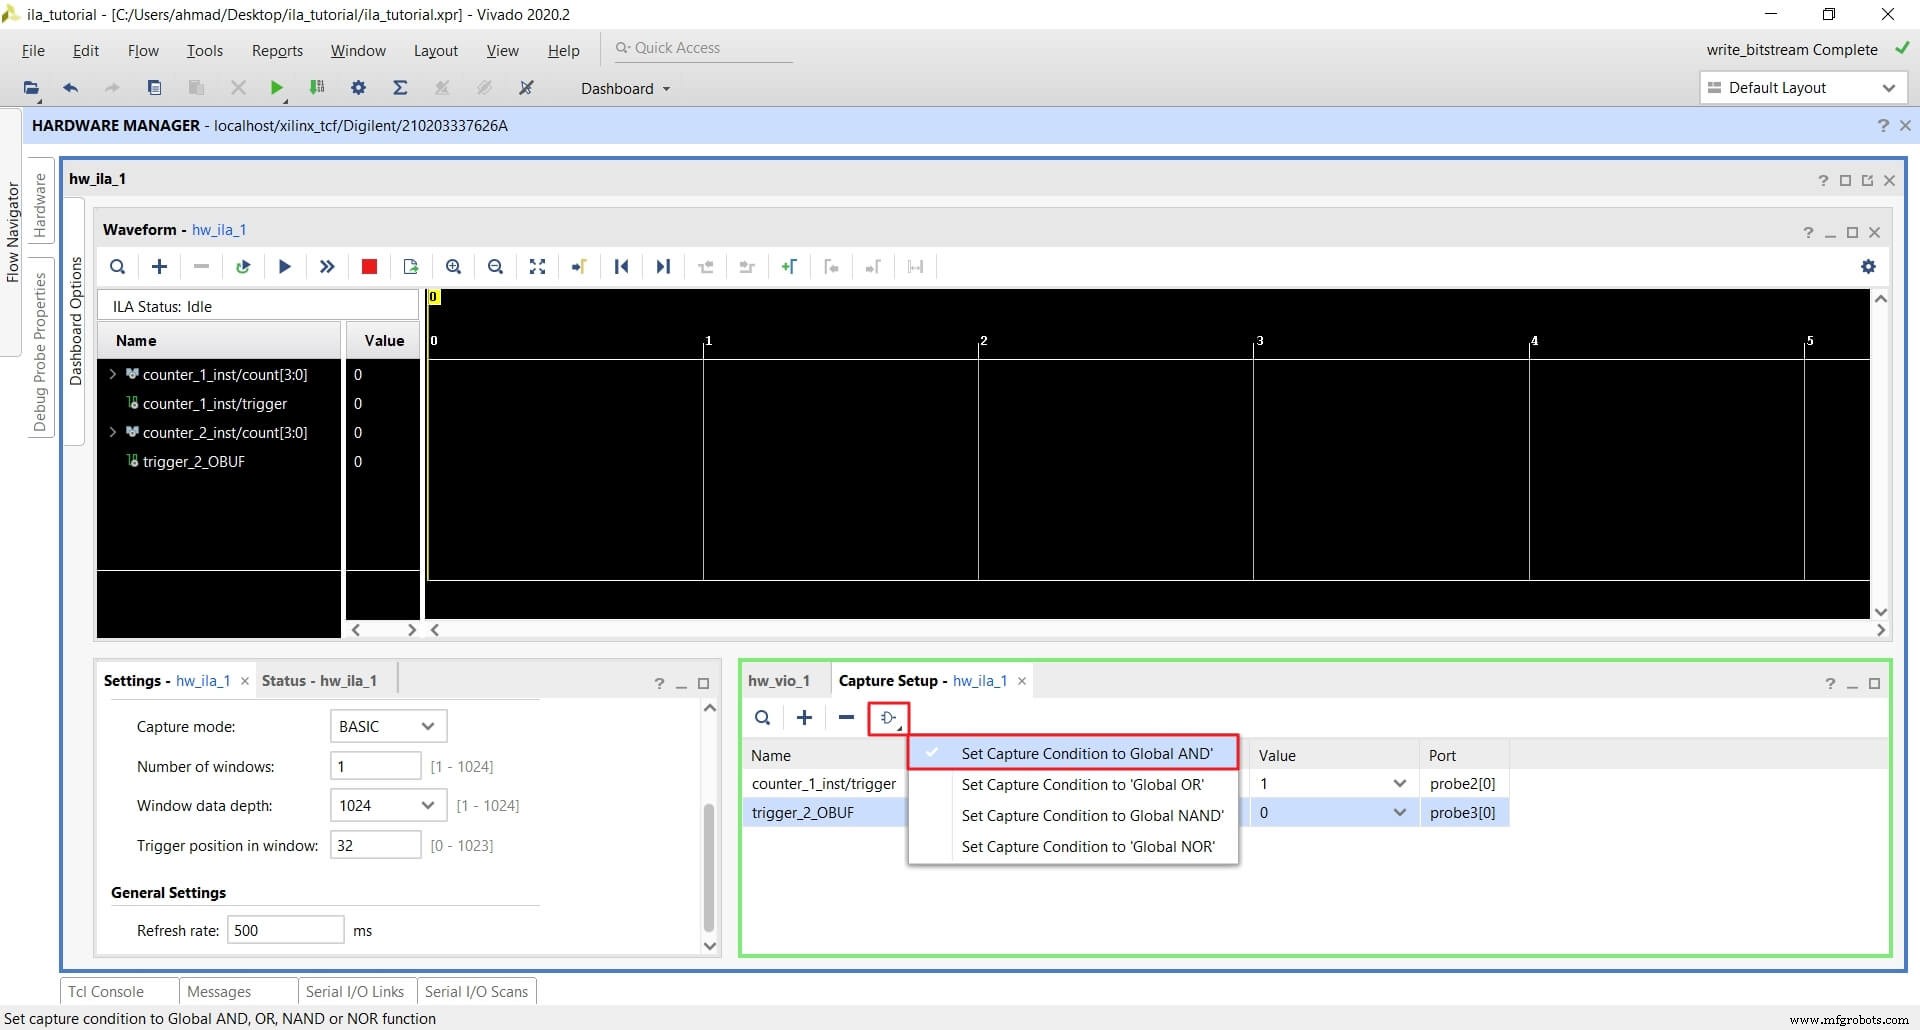The width and height of the screenshot is (1920, 1030).
Task: Open the waveform settings gear
Action: pyautogui.click(x=1868, y=266)
